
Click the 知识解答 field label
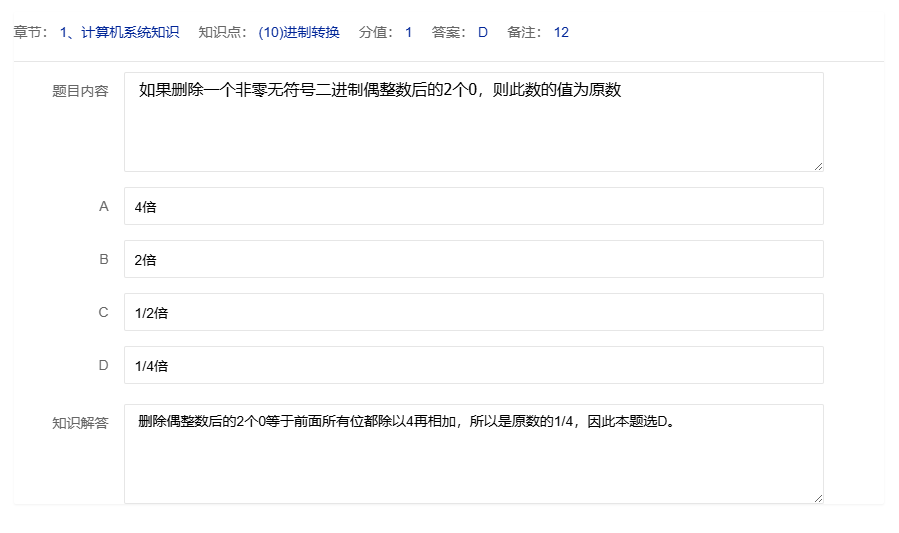pos(80,423)
